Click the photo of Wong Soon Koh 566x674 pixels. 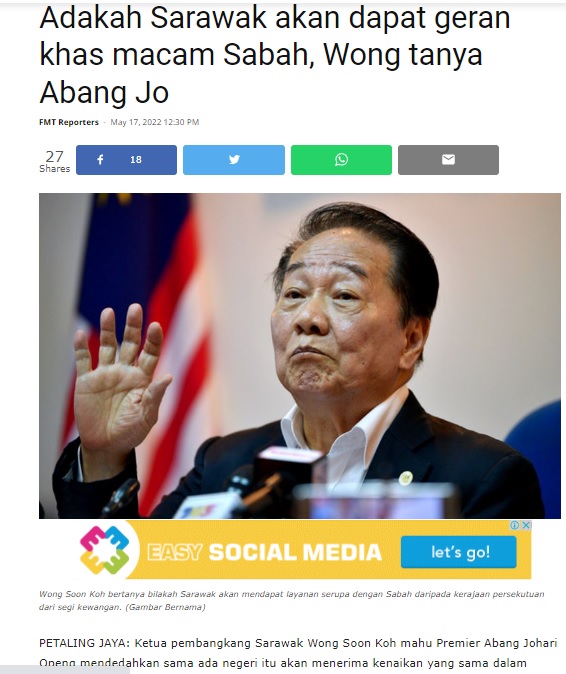[x=300, y=356]
